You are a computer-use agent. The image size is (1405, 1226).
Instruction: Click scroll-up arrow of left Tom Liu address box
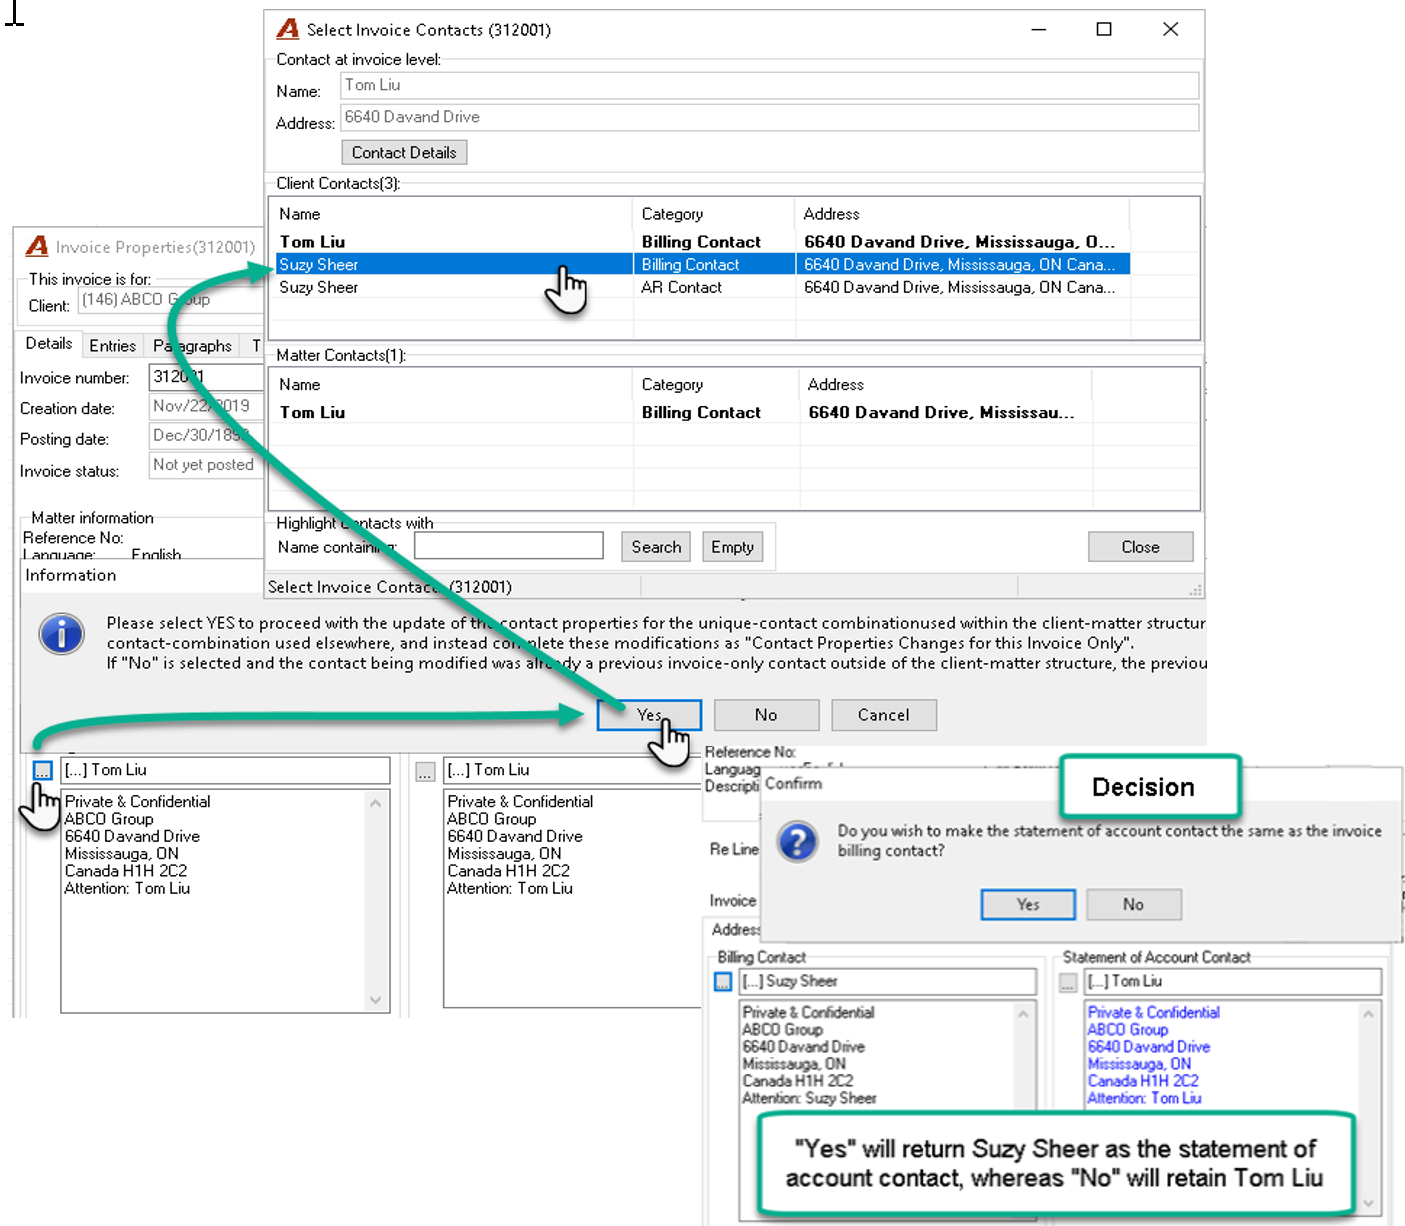tap(375, 803)
